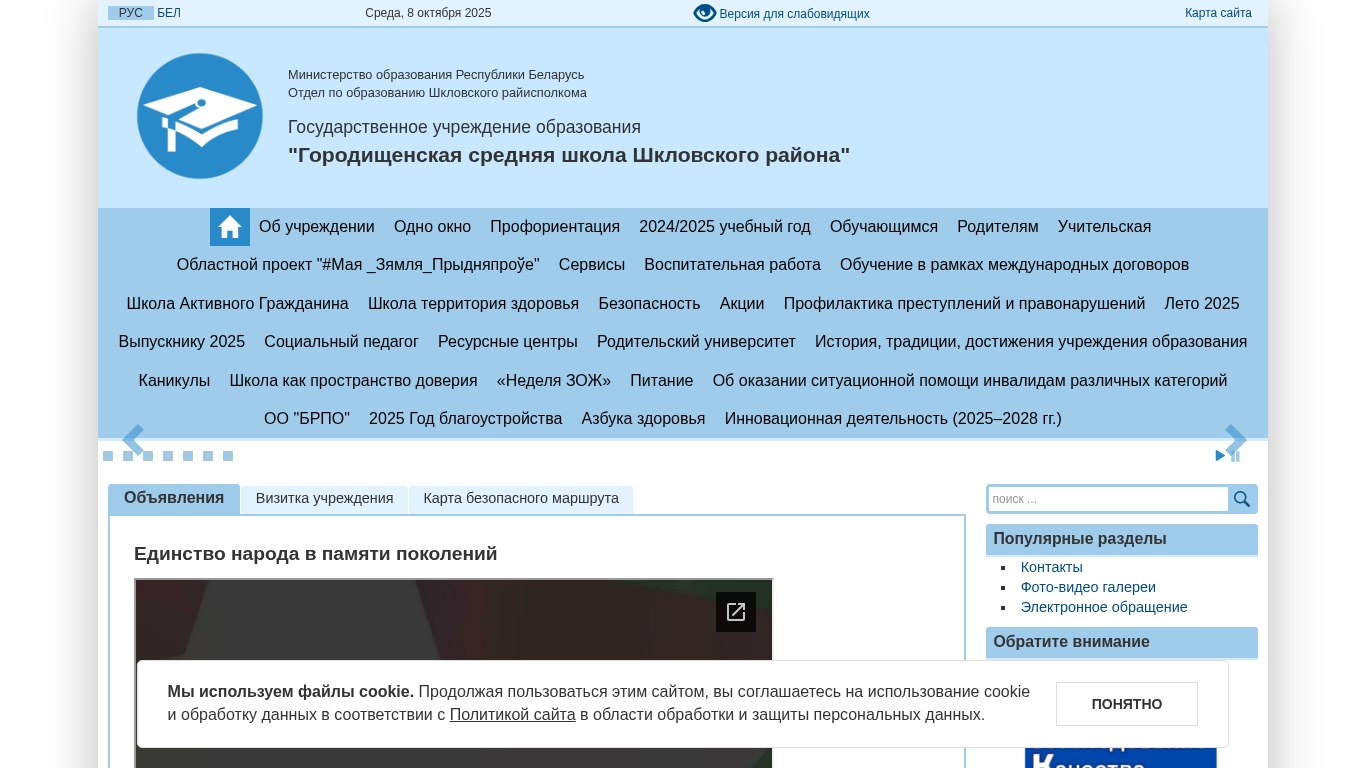Open the Обучающимся menu

(884, 227)
